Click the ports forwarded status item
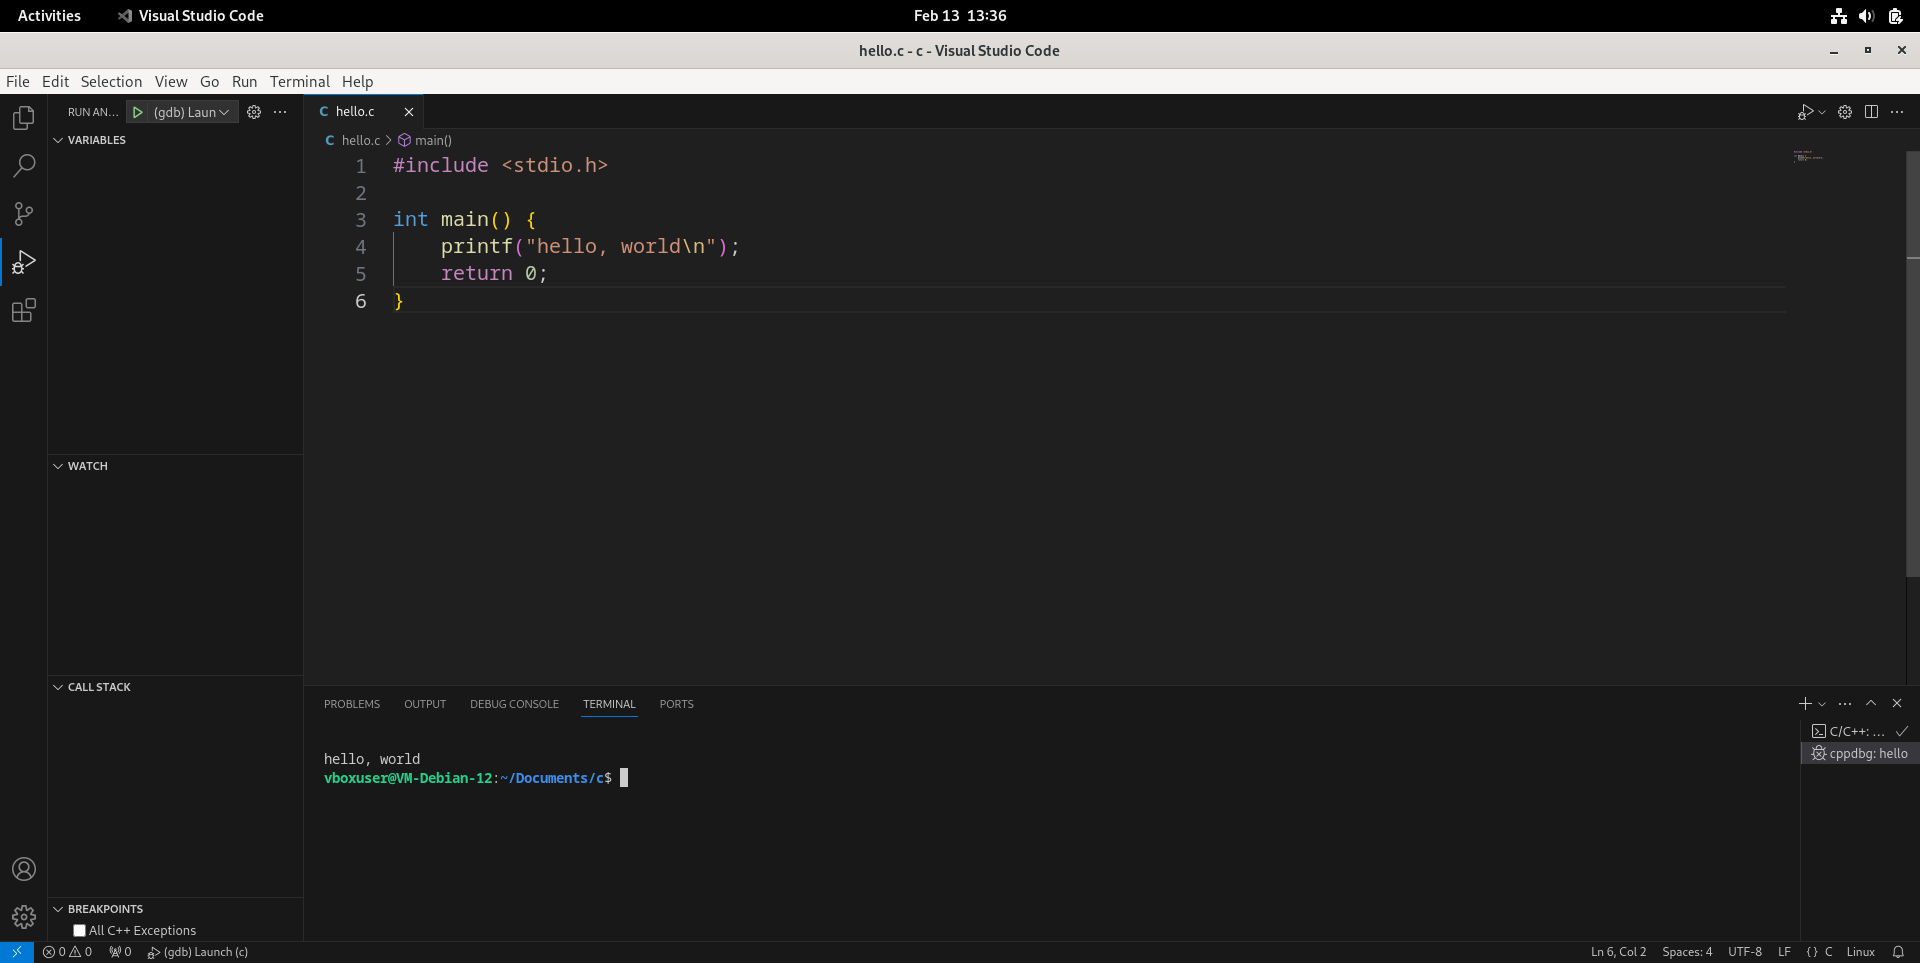The height and width of the screenshot is (963, 1920). click(120, 952)
